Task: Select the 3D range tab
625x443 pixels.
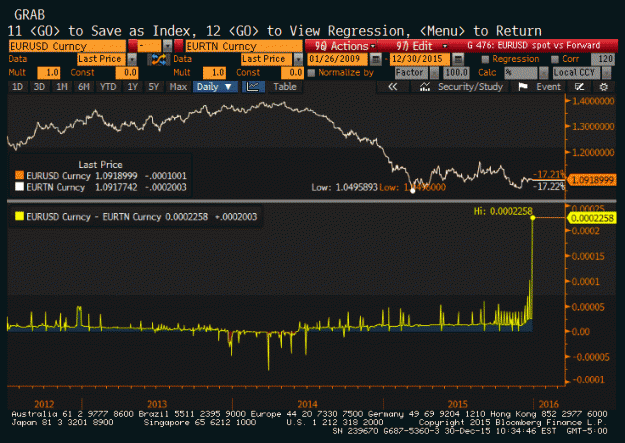Action: [x=39, y=87]
